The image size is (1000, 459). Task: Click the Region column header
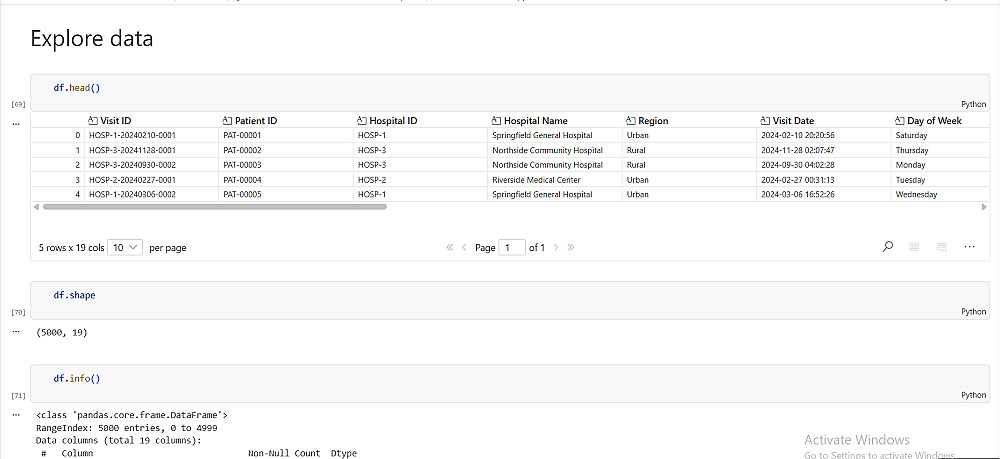point(653,121)
